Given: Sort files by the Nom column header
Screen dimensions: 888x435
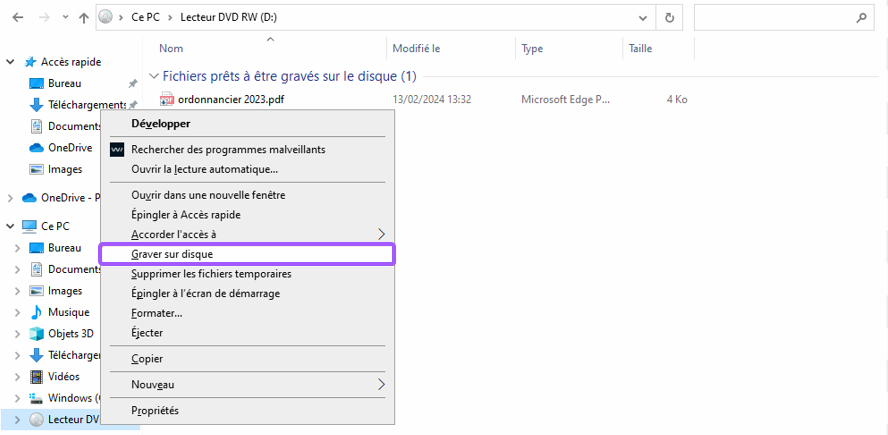Looking at the screenshot, I should tap(171, 48).
